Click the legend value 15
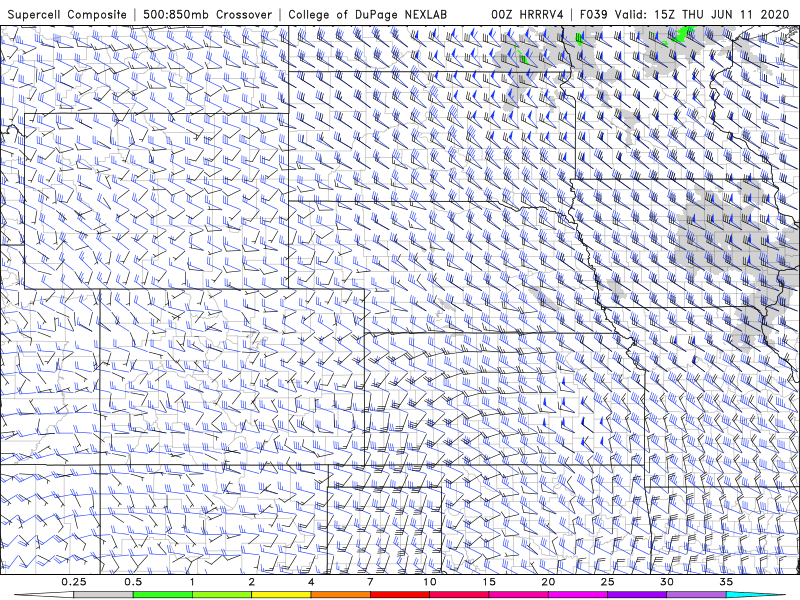 click(489, 582)
